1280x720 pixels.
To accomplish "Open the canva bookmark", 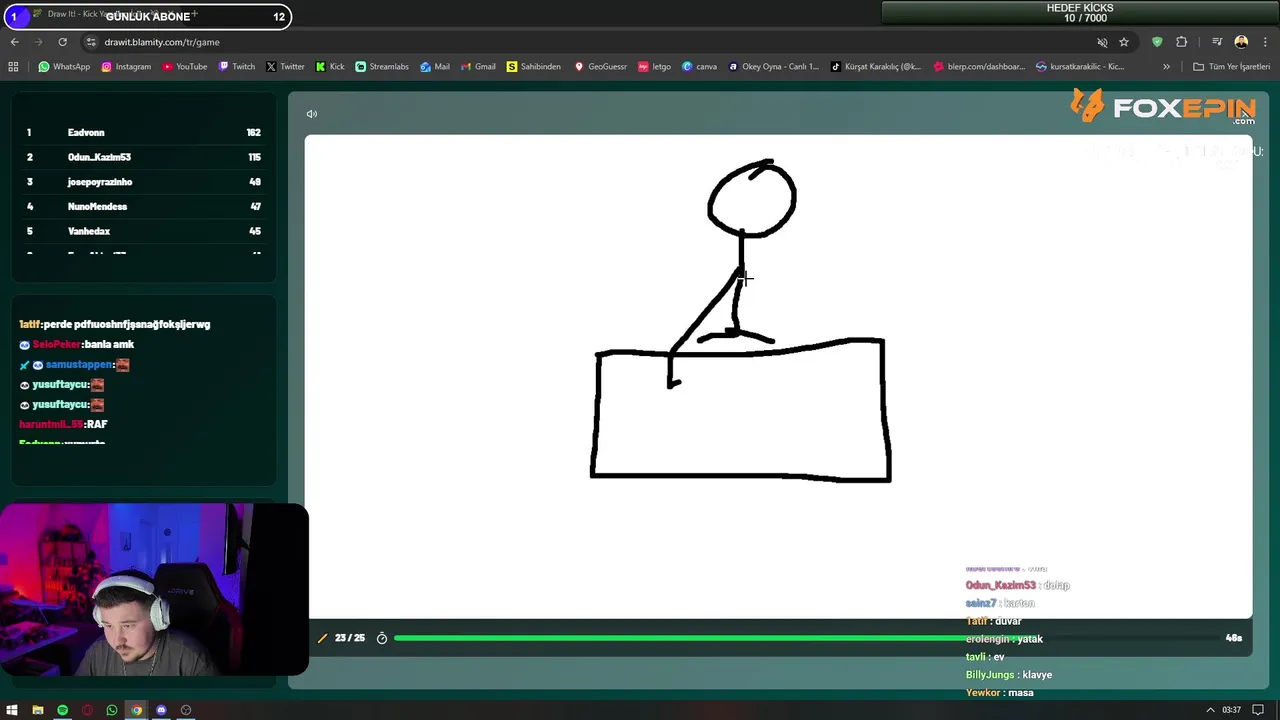I will (699, 67).
